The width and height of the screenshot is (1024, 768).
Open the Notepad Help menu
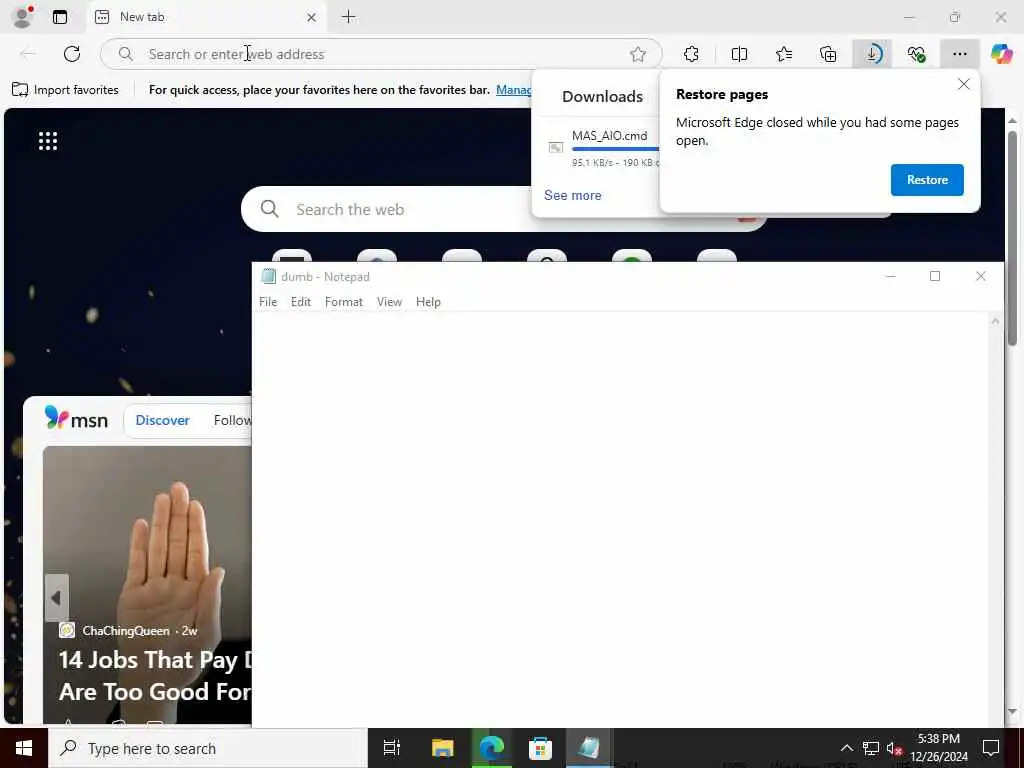(428, 302)
